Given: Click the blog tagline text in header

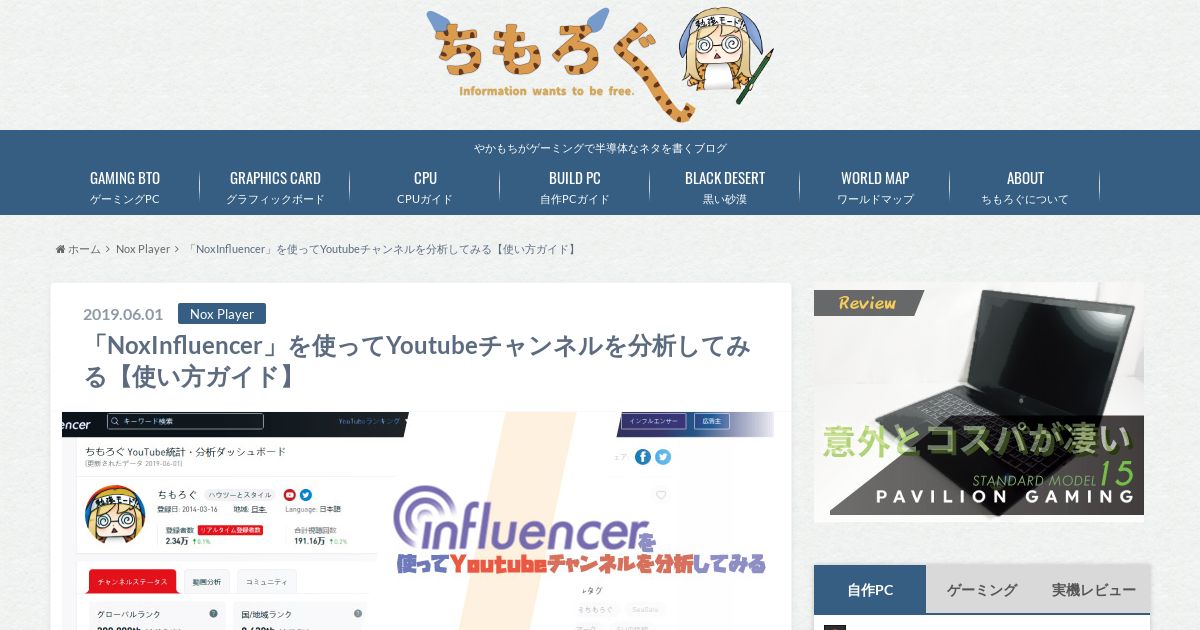Looking at the screenshot, I should tap(600, 148).
